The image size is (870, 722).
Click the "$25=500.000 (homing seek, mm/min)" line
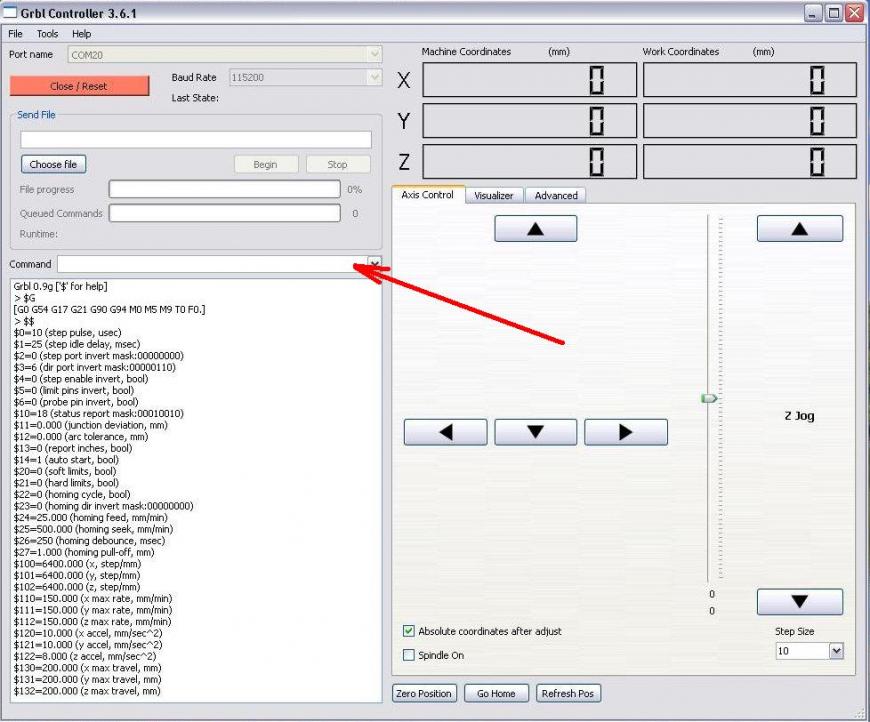(x=93, y=529)
